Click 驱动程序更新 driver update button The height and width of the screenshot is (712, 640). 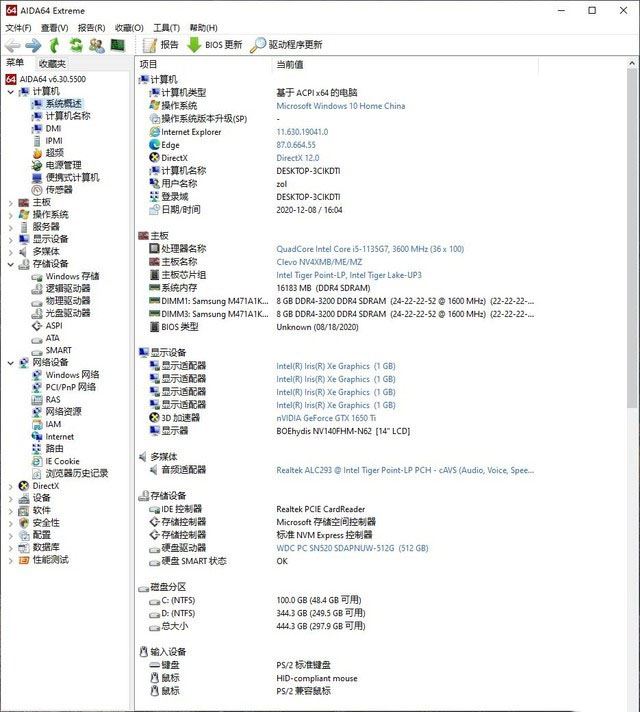[x=287, y=44]
